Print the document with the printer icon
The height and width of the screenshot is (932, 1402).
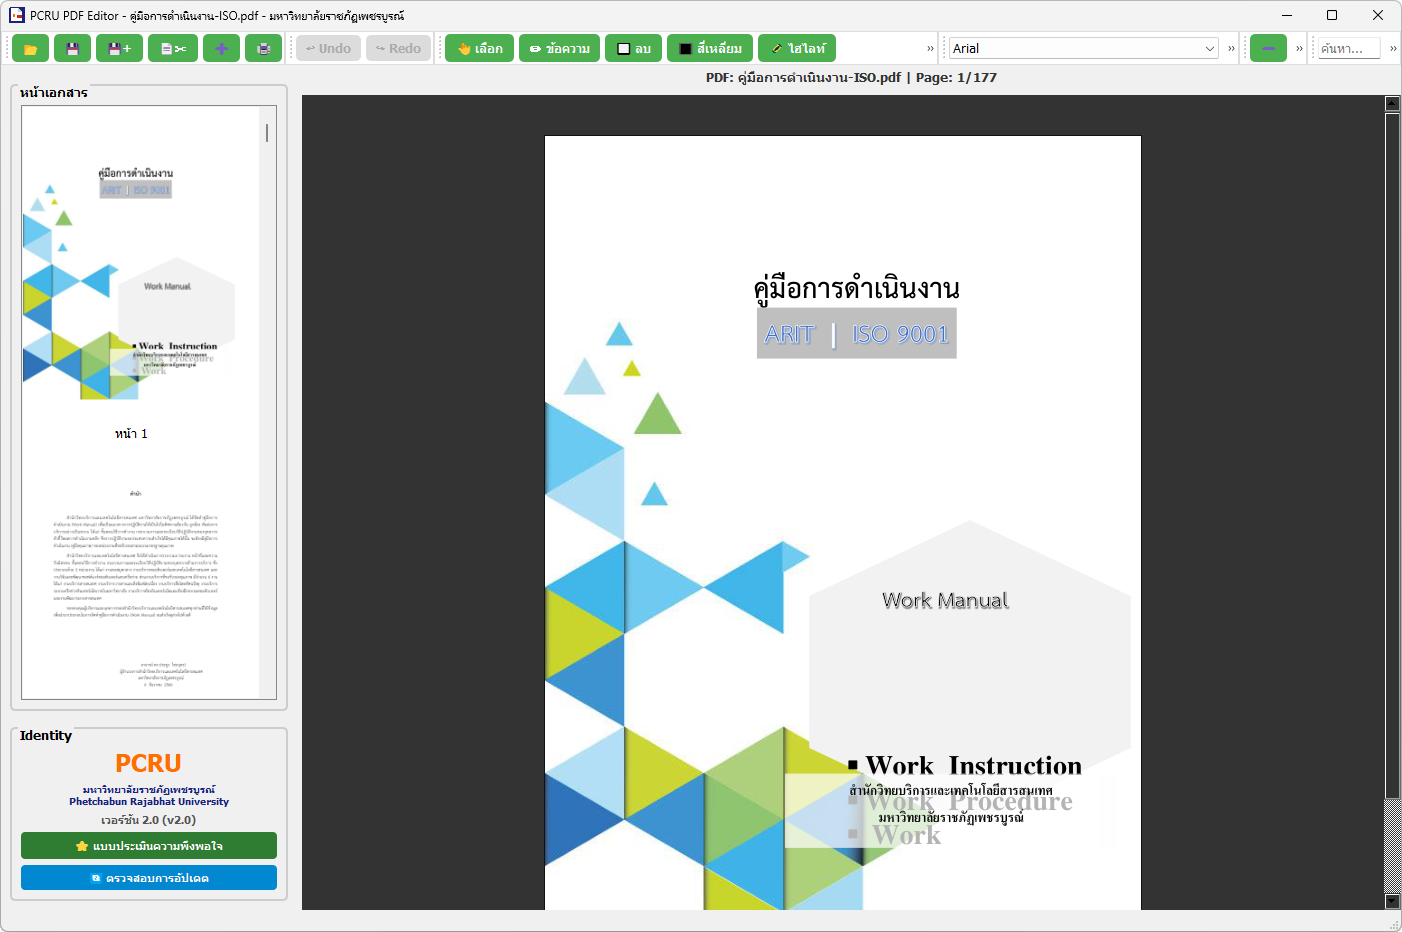coord(263,49)
